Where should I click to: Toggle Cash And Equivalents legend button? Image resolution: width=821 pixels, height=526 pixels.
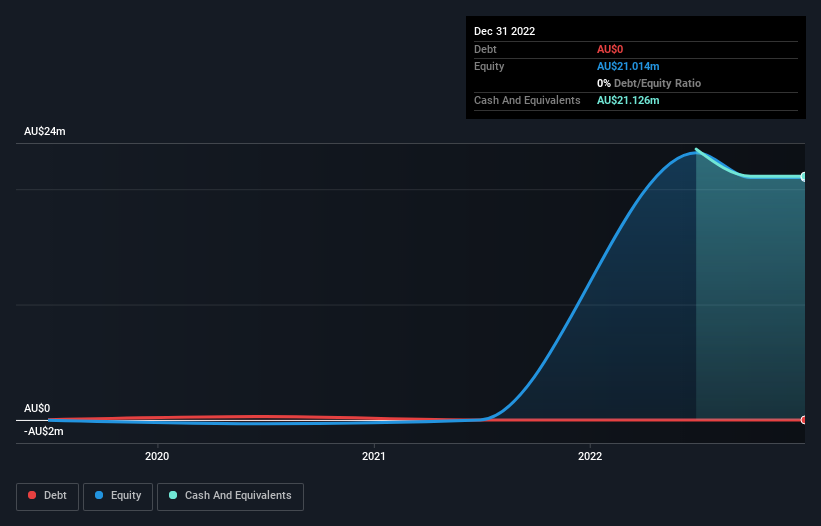click(x=230, y=496)
